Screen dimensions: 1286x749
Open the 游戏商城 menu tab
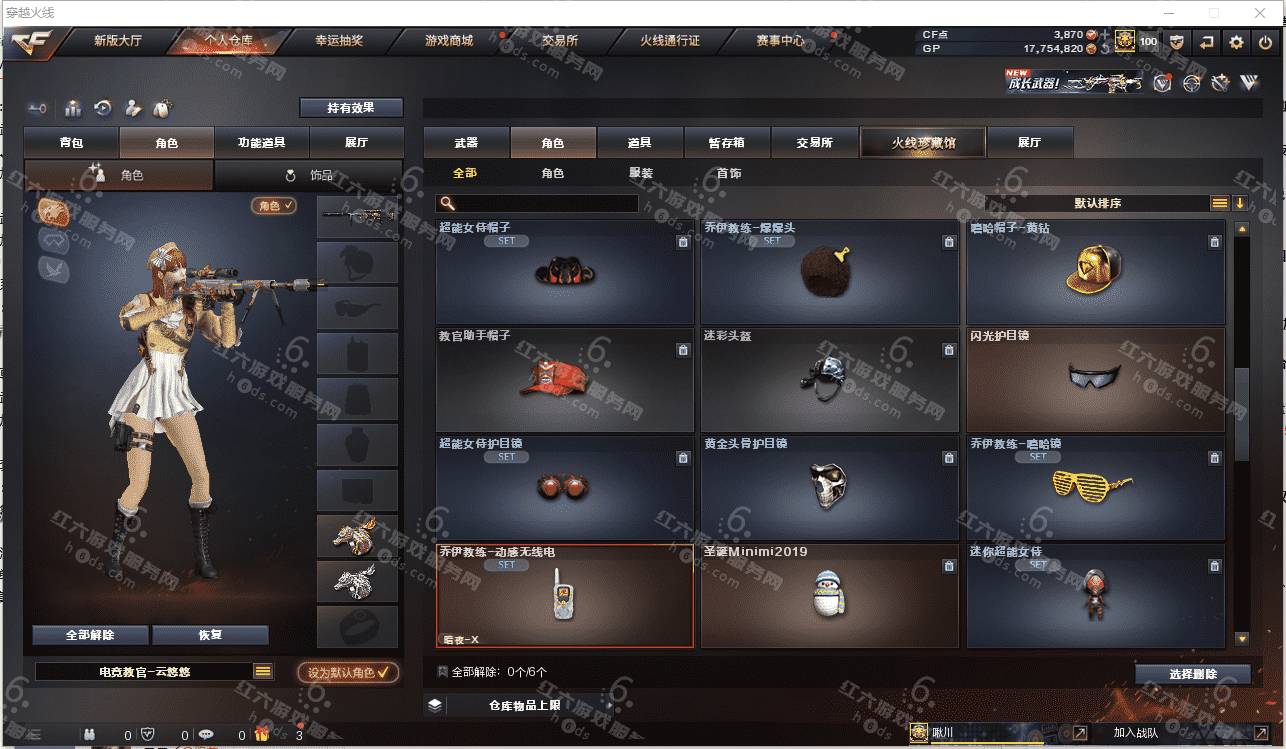(449, 41)
